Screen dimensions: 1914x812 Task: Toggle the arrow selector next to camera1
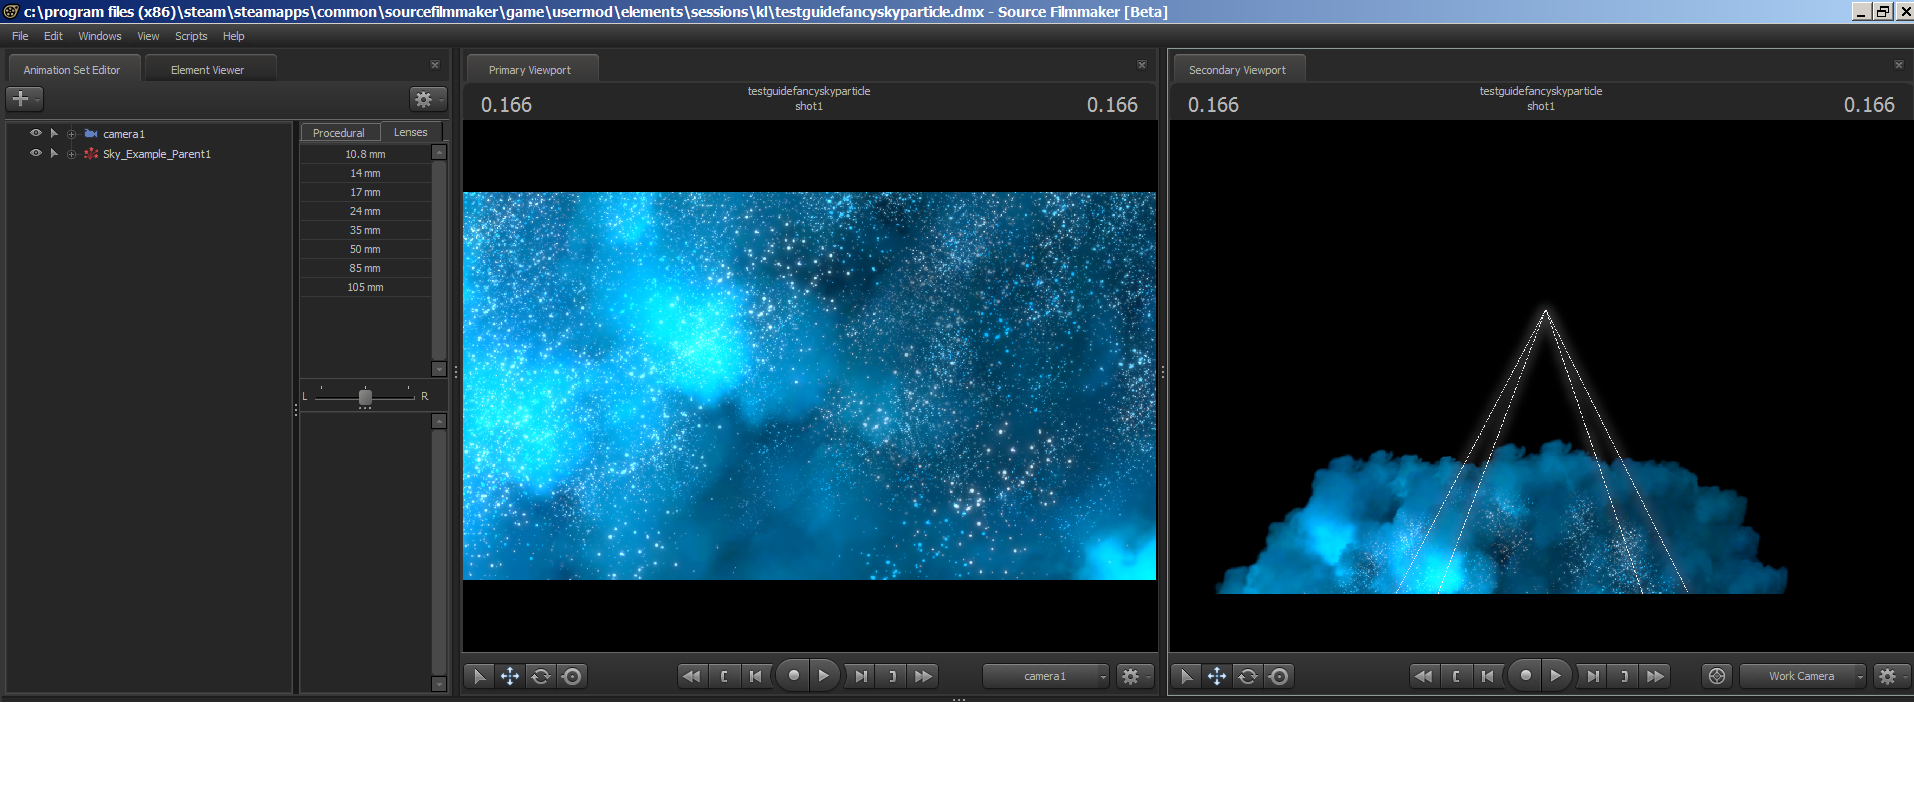[x=54, y=133]
